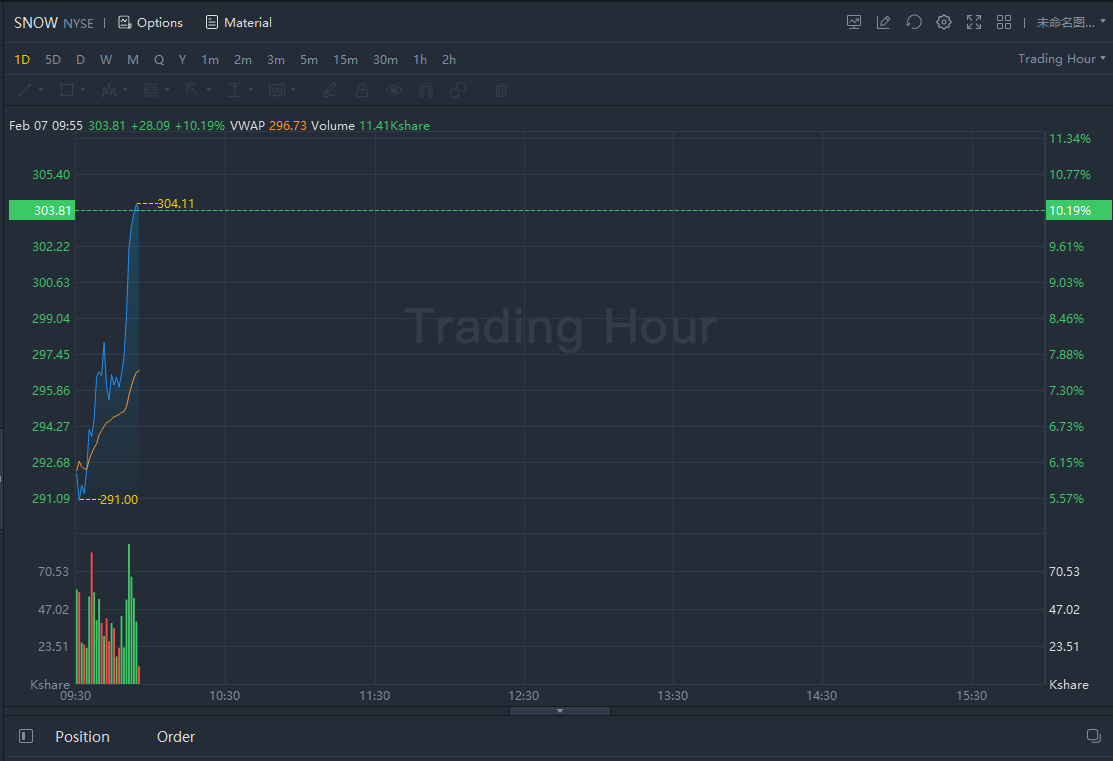
Task: Switch to the W weekly timeframe
Action: (106, 60)
